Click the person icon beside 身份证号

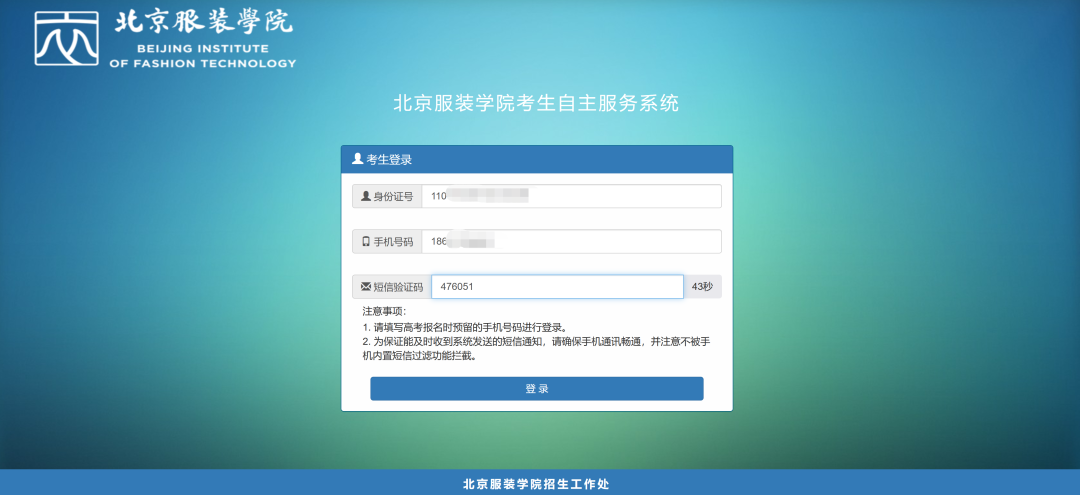[x=366, y=196]
